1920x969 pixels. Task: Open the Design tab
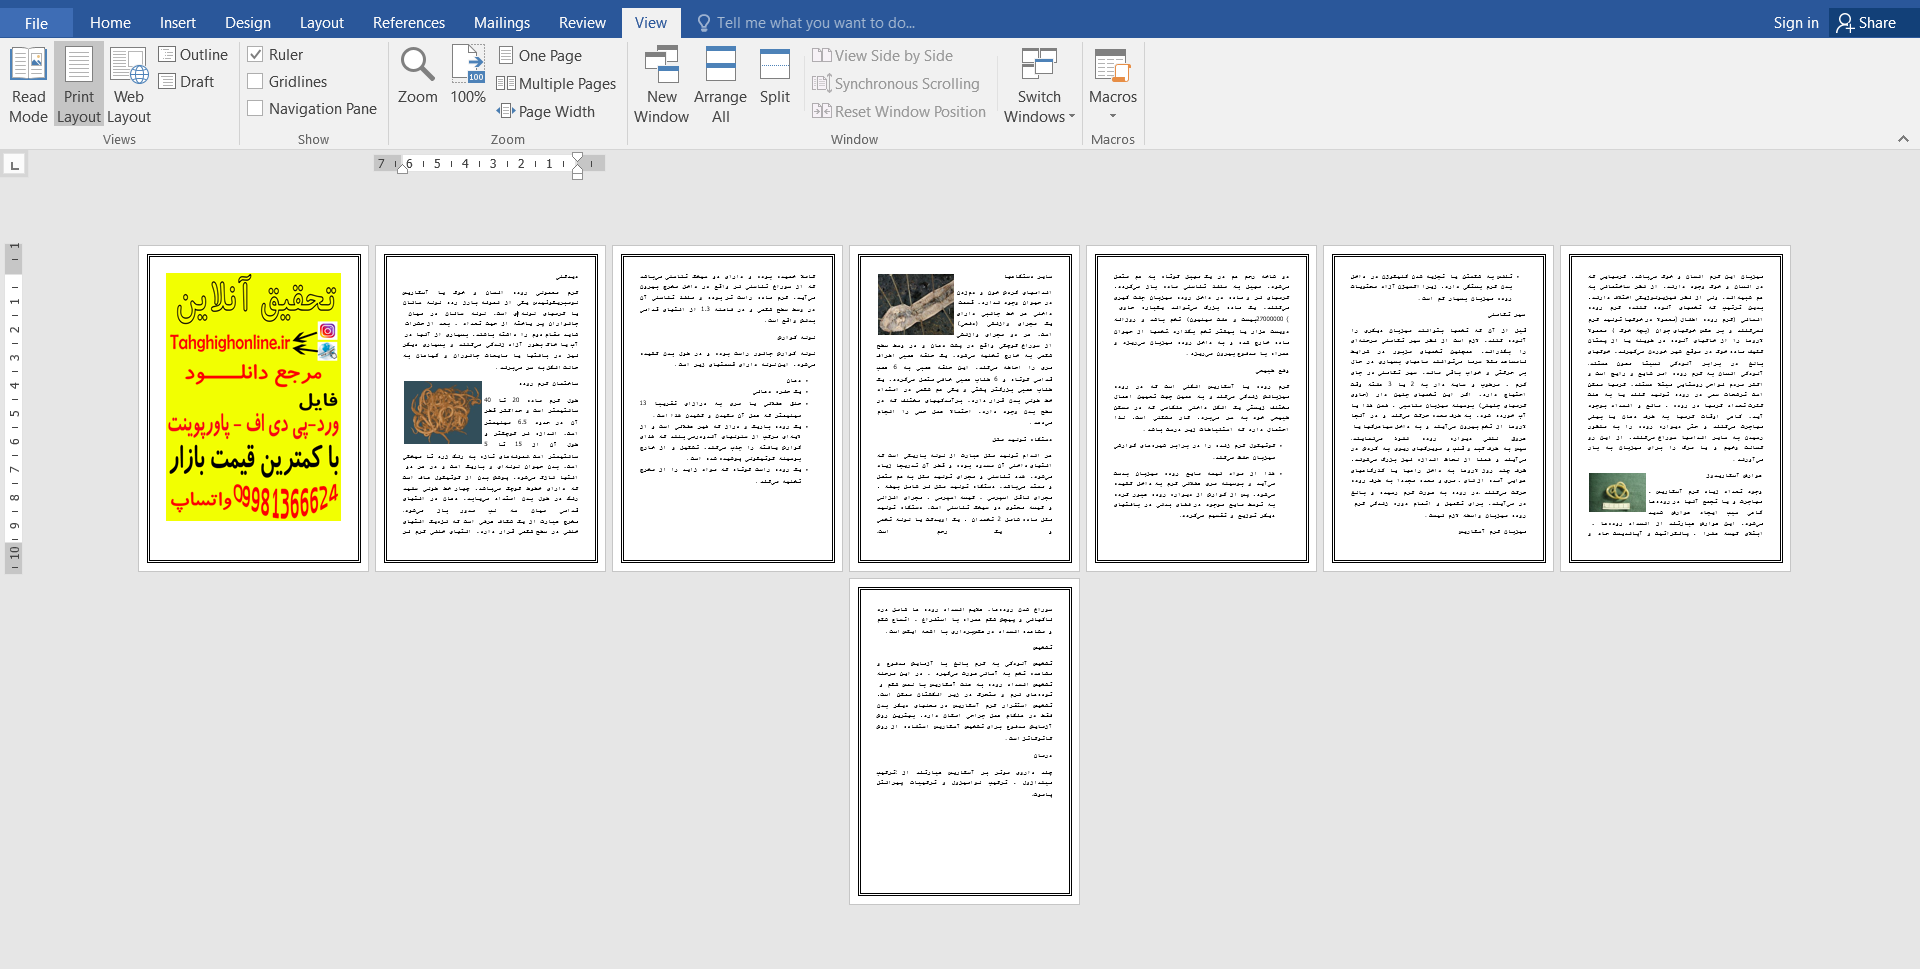point(248,23)
